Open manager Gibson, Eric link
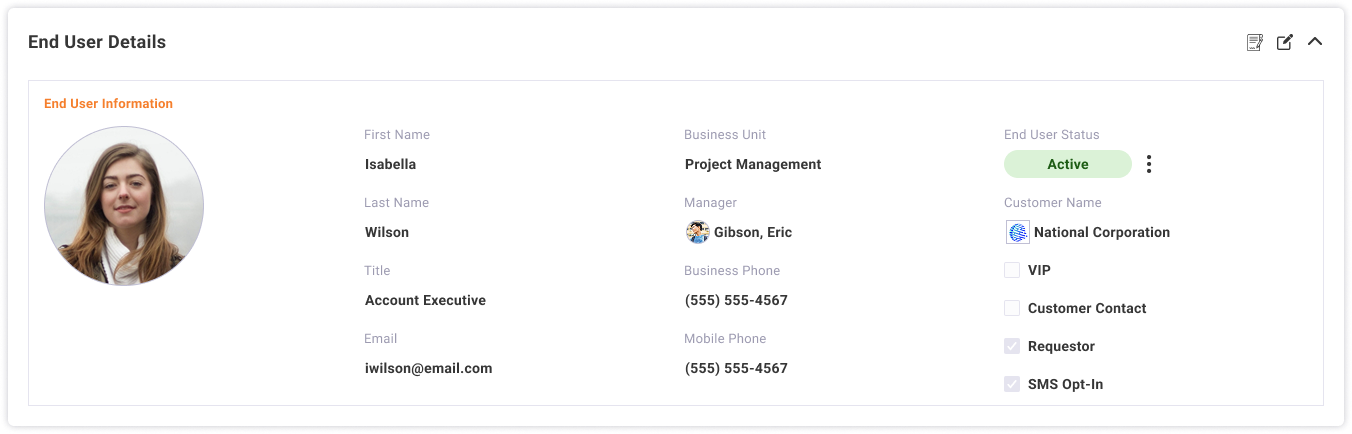 [x=752, y=232]
